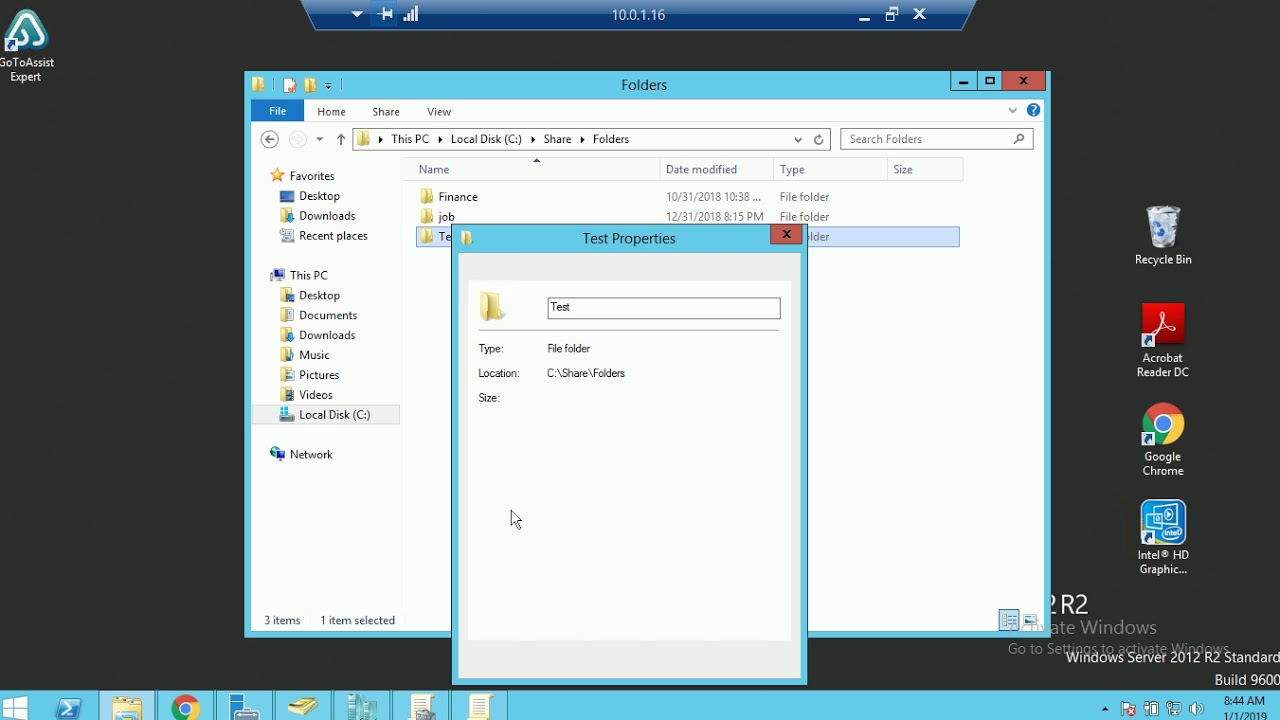Open the GoToAssist Expert desktop shortcut
1280x720 pixels.
[27, 46]
